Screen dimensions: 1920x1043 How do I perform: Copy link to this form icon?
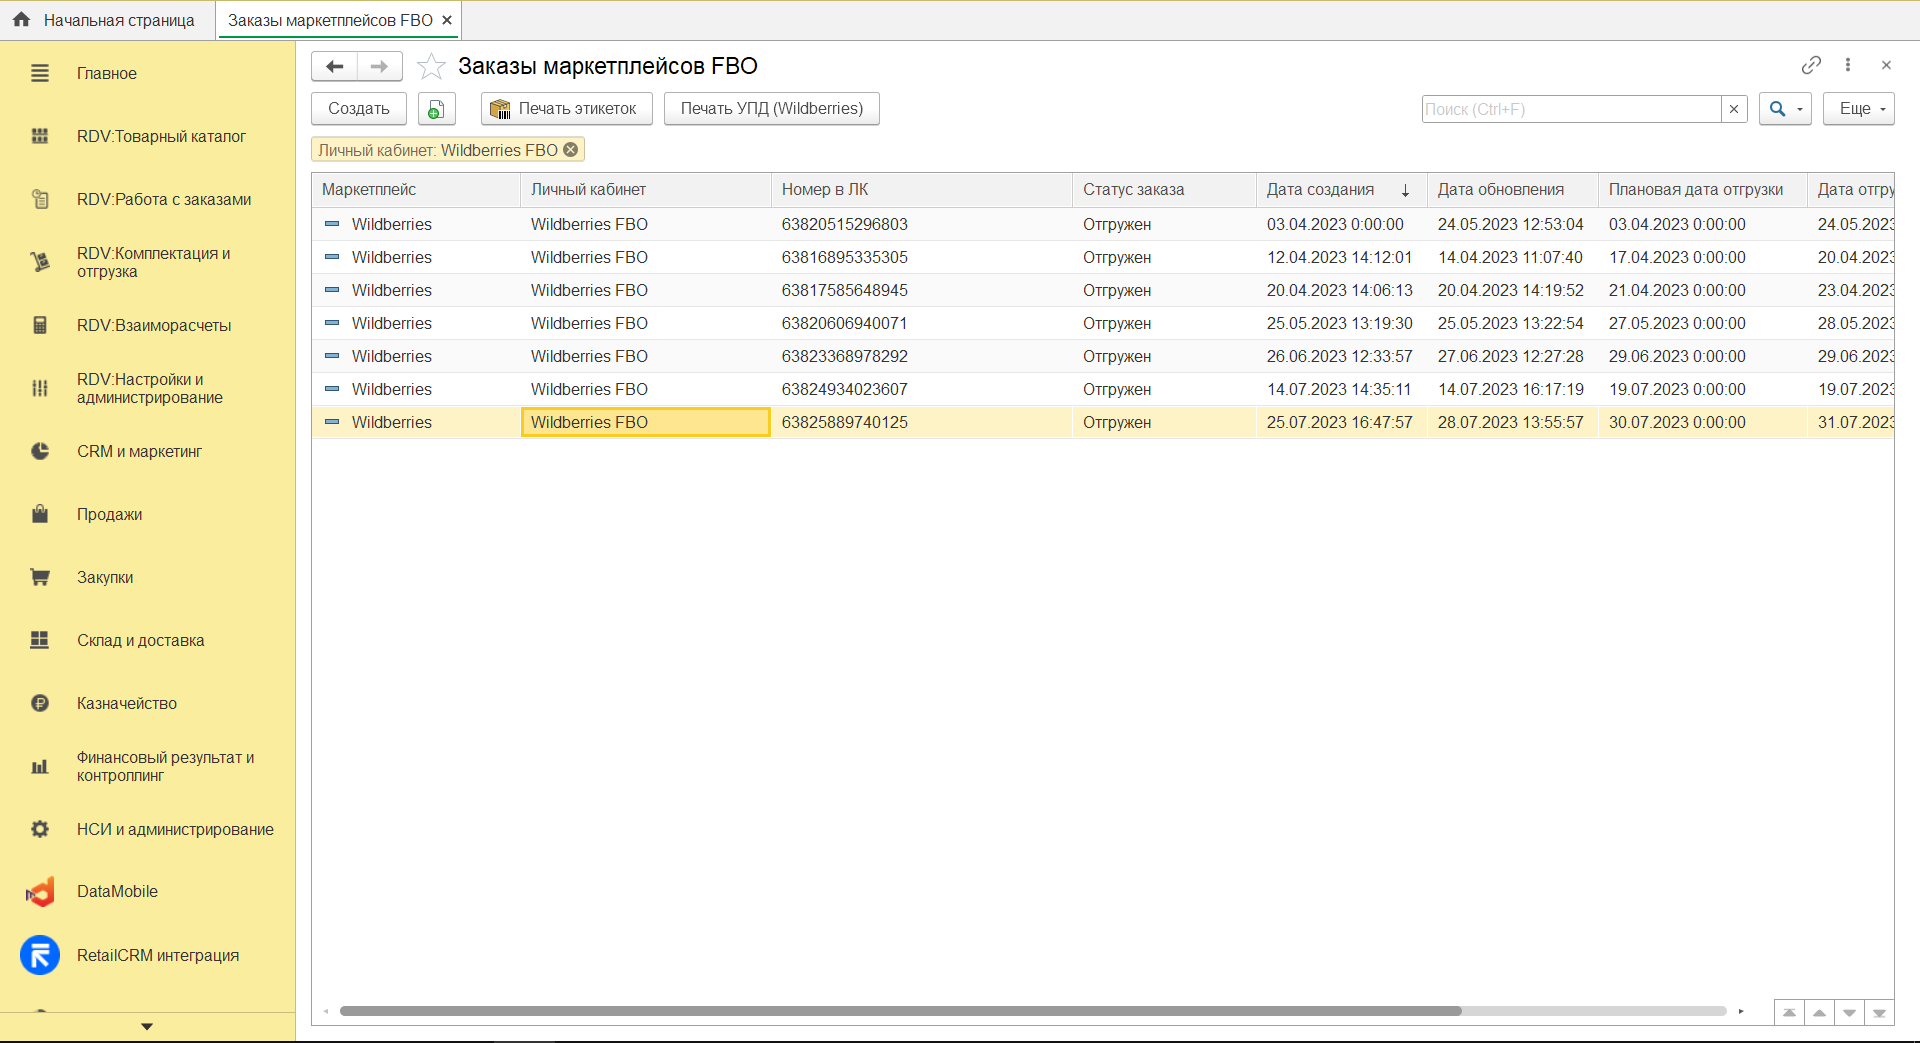click(x=1811, y=65)
